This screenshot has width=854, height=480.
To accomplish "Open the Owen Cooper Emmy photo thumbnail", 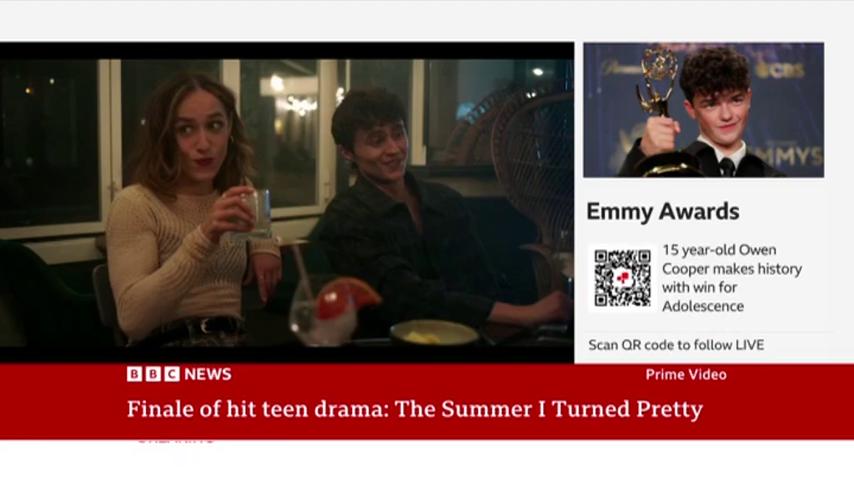I will pos(704,110).
